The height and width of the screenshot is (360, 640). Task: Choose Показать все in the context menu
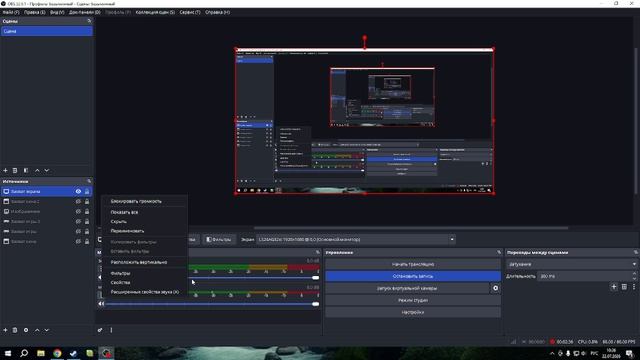pyautogui.click(x=144, y=212)
